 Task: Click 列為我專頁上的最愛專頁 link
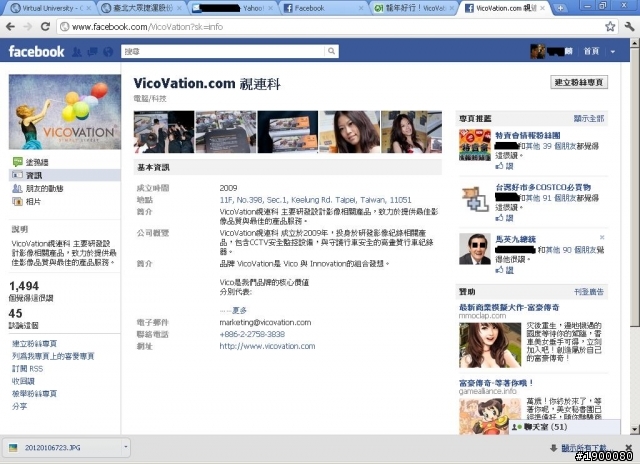(53, 356)
